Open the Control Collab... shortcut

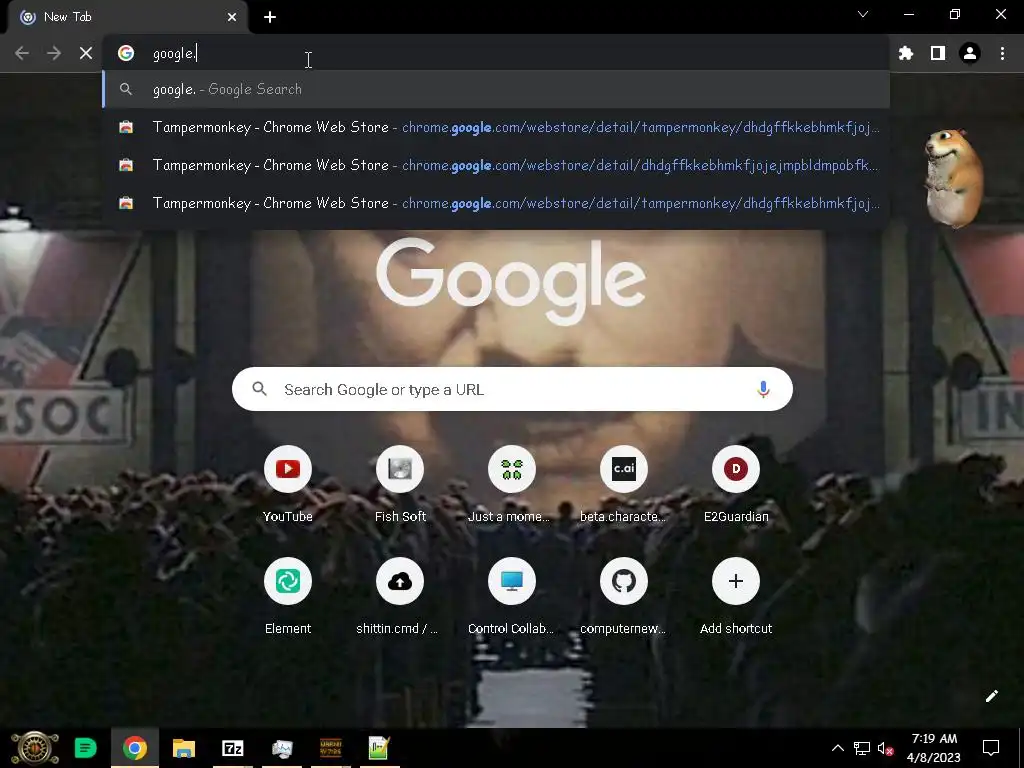click(x=512, y=597)
